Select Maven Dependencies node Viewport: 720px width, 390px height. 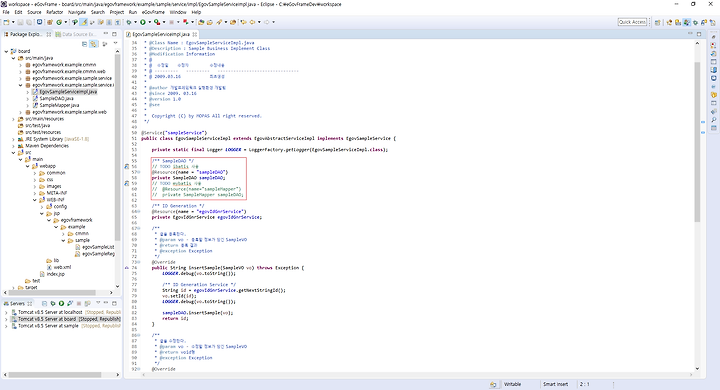click(43, 146)
